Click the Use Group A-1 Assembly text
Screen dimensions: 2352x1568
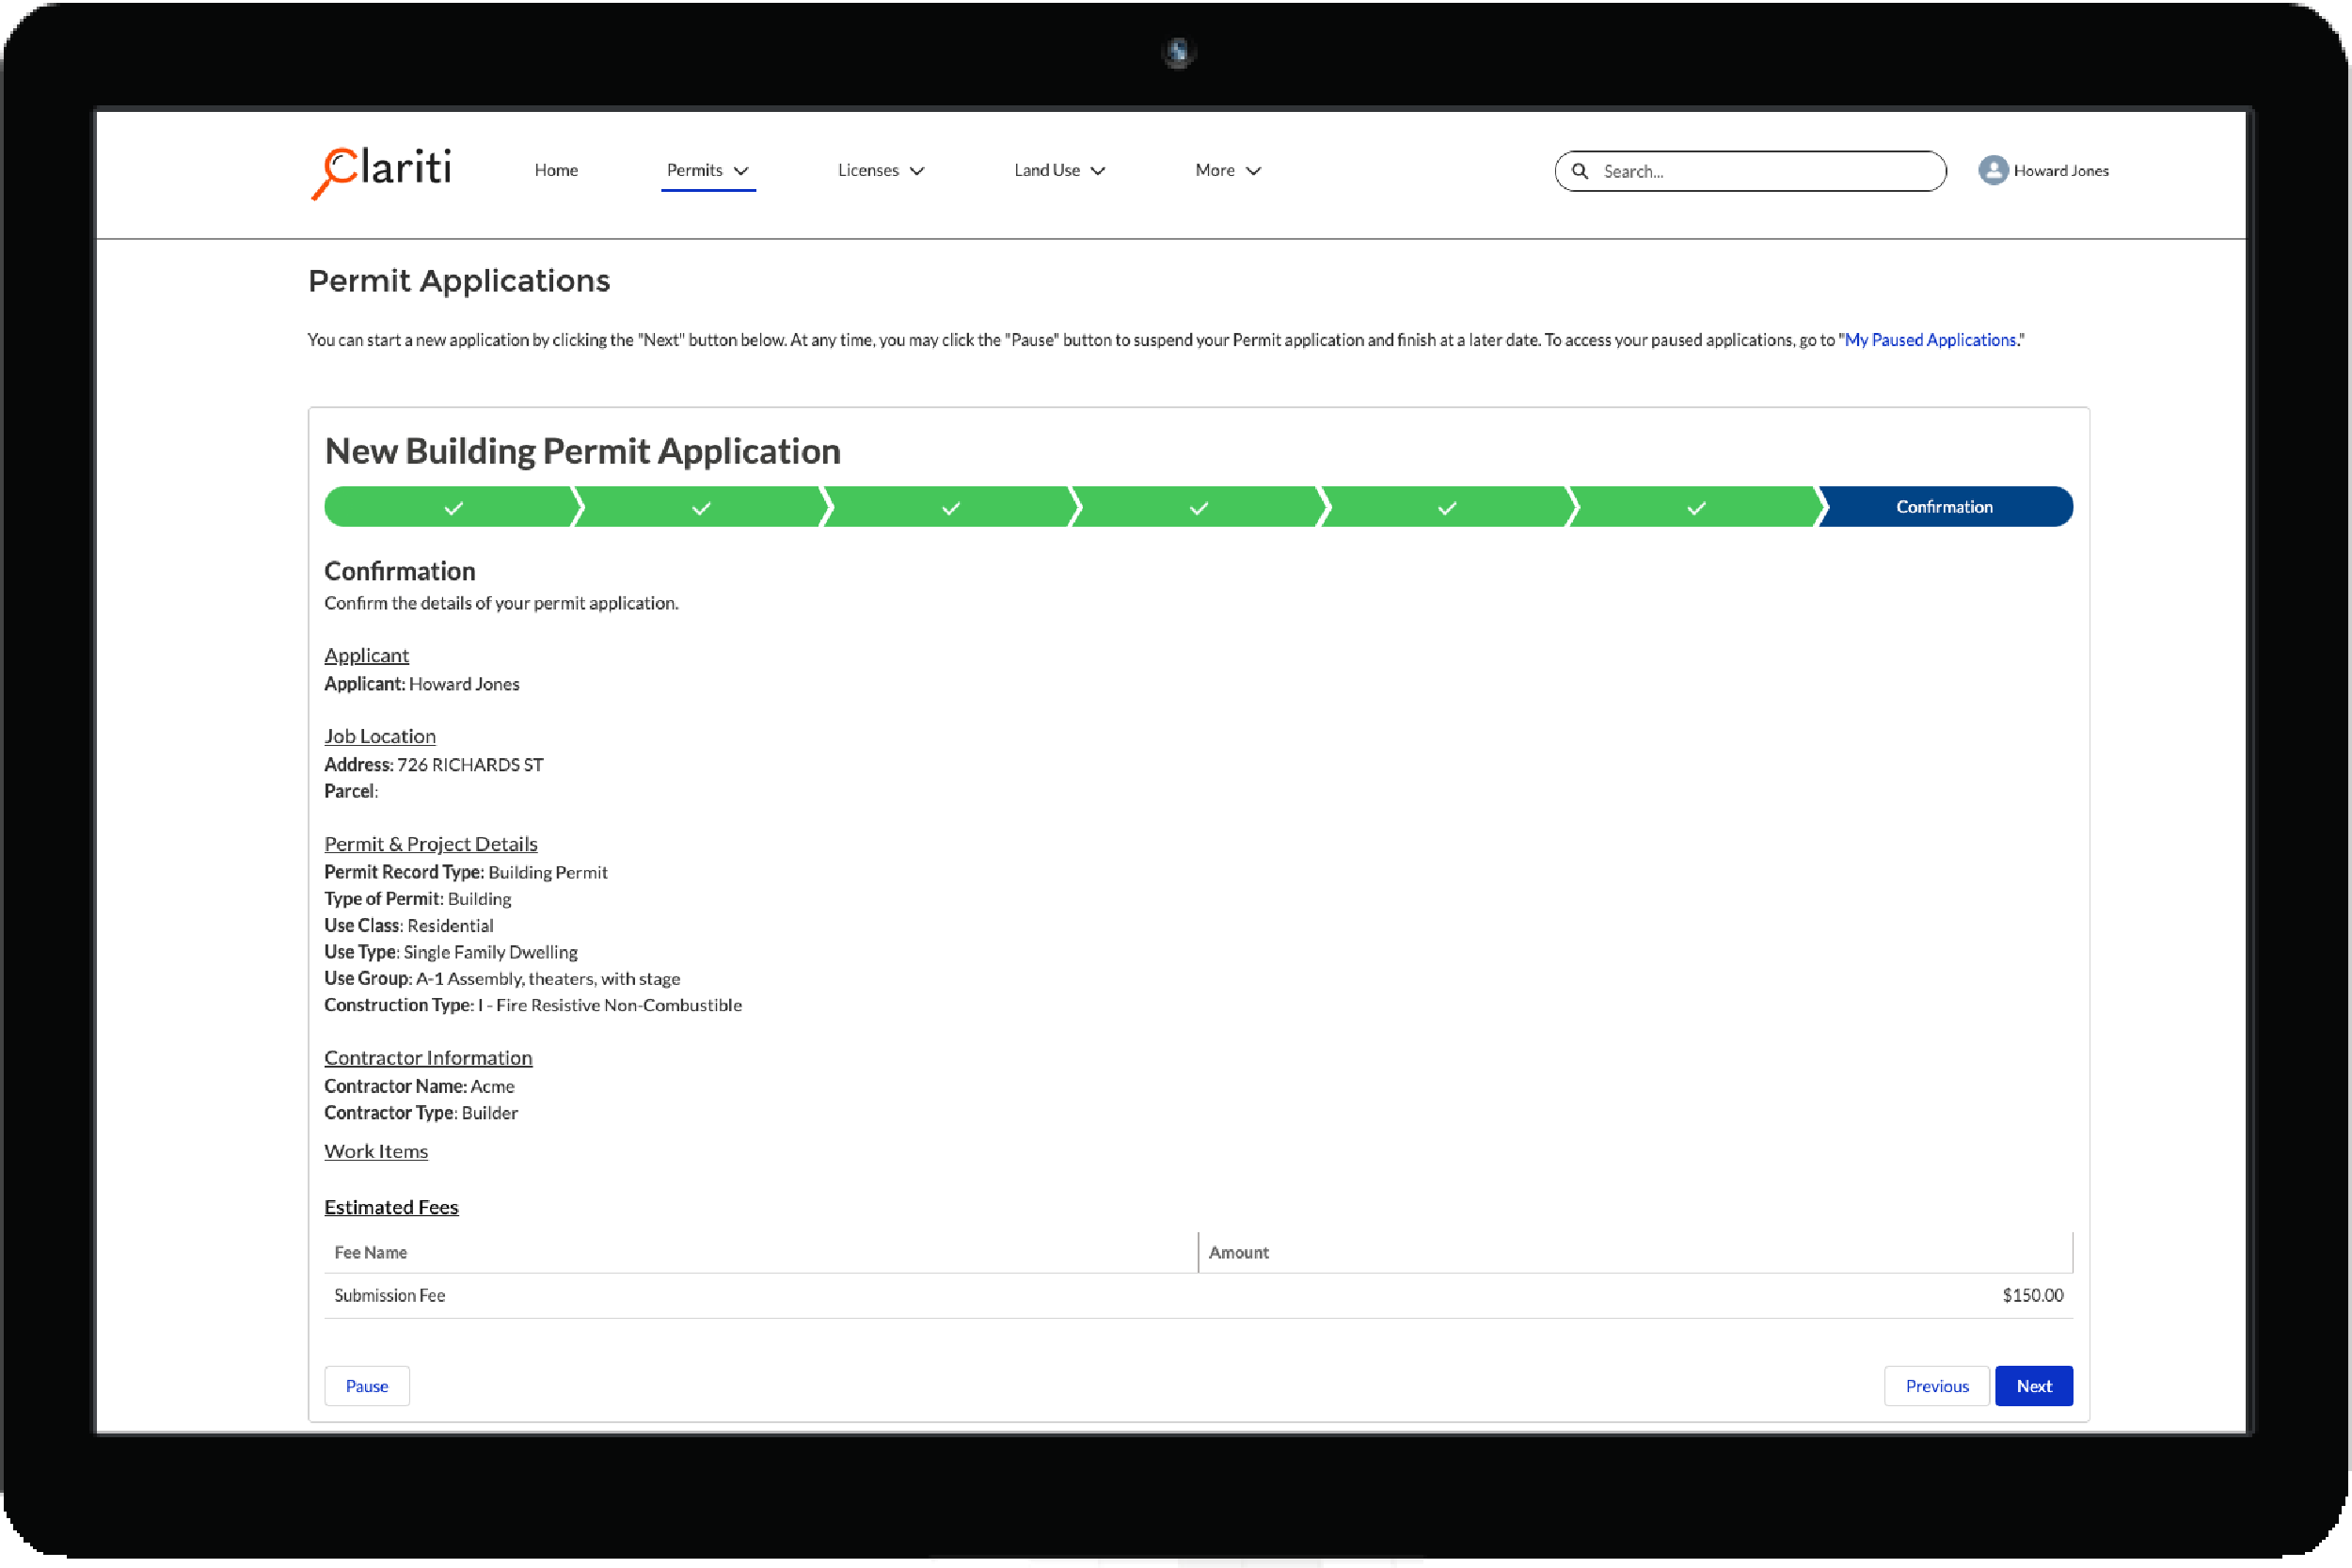click(502, 979)
